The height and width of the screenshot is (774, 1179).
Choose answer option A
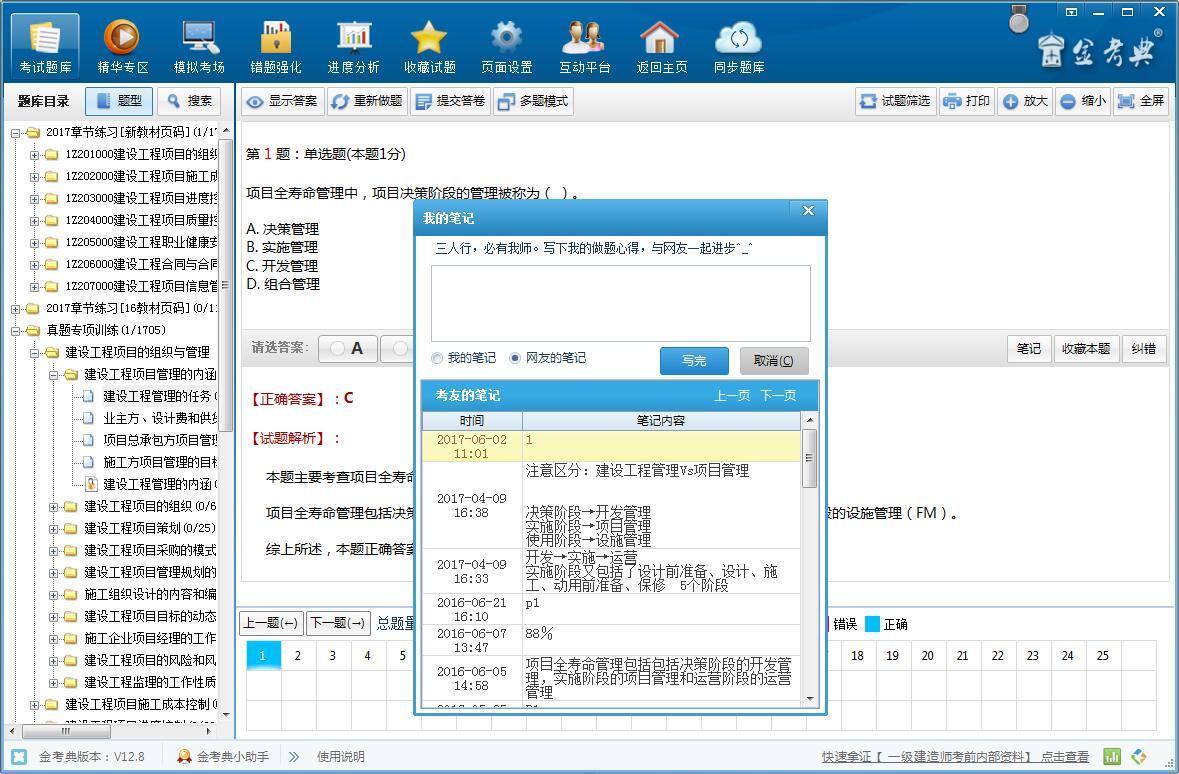click(346, 348)
